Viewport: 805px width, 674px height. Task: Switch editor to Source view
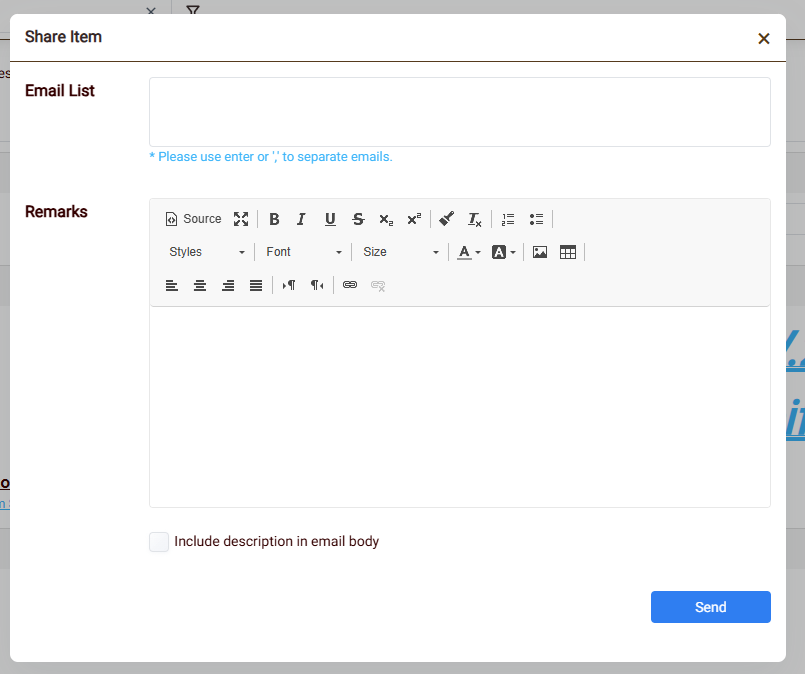tap(193, 219)
